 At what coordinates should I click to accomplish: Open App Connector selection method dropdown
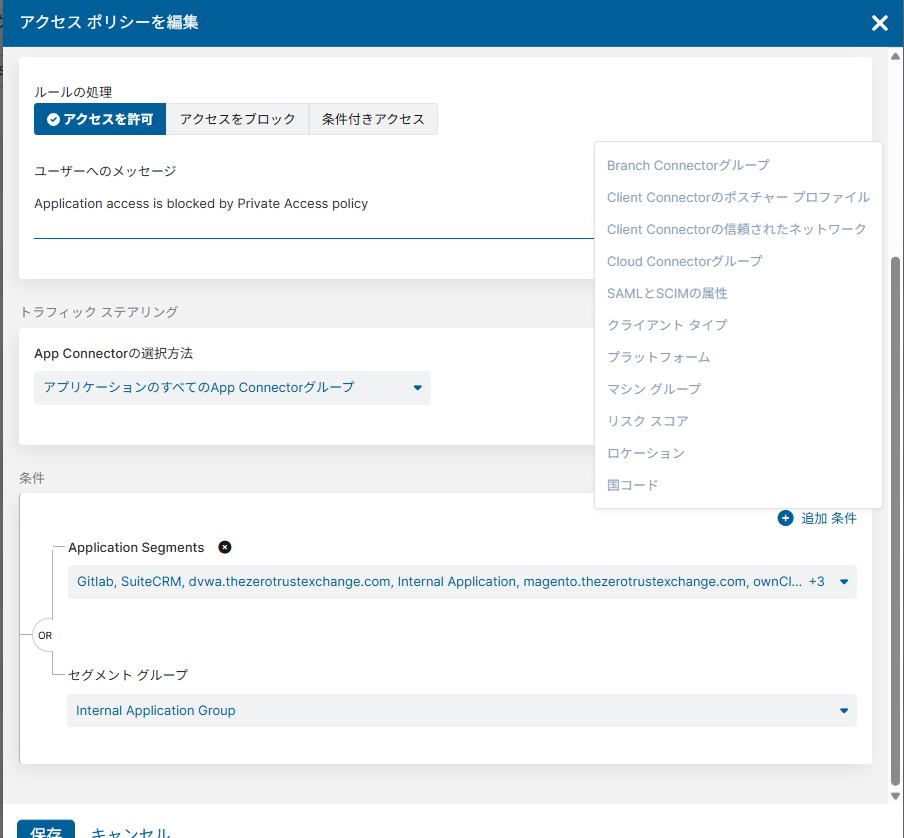[232, 388]
